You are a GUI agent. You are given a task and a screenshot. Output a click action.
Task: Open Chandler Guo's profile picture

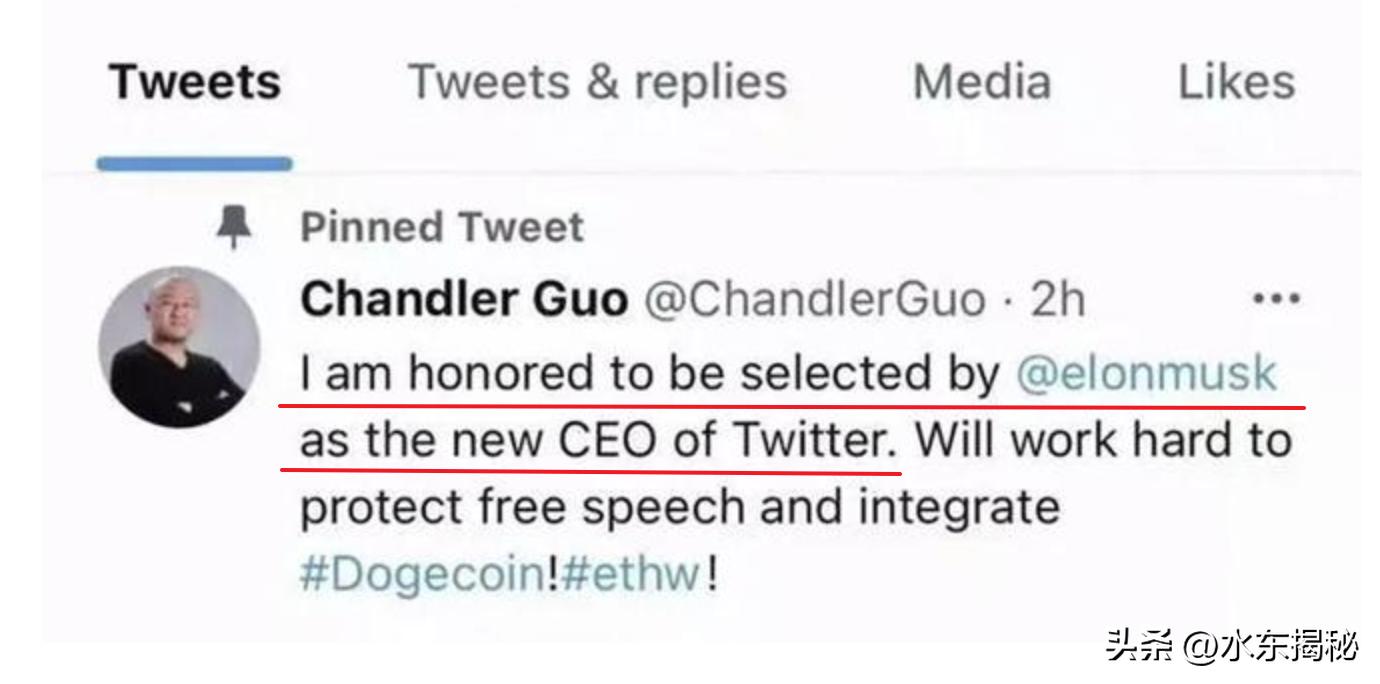point(179,347)
